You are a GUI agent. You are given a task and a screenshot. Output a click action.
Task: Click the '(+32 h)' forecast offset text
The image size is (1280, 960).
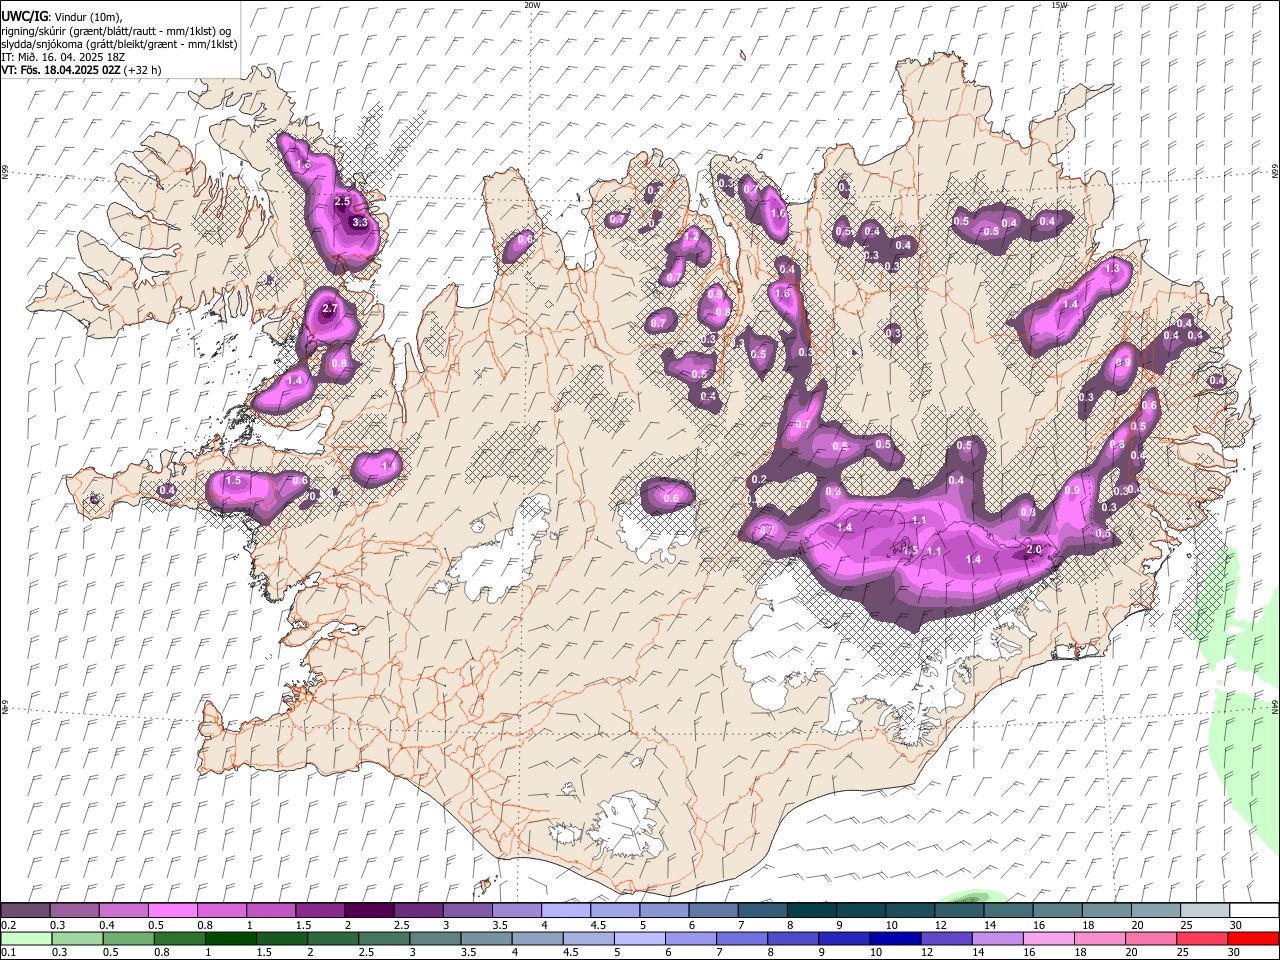[x=143, y=70]
